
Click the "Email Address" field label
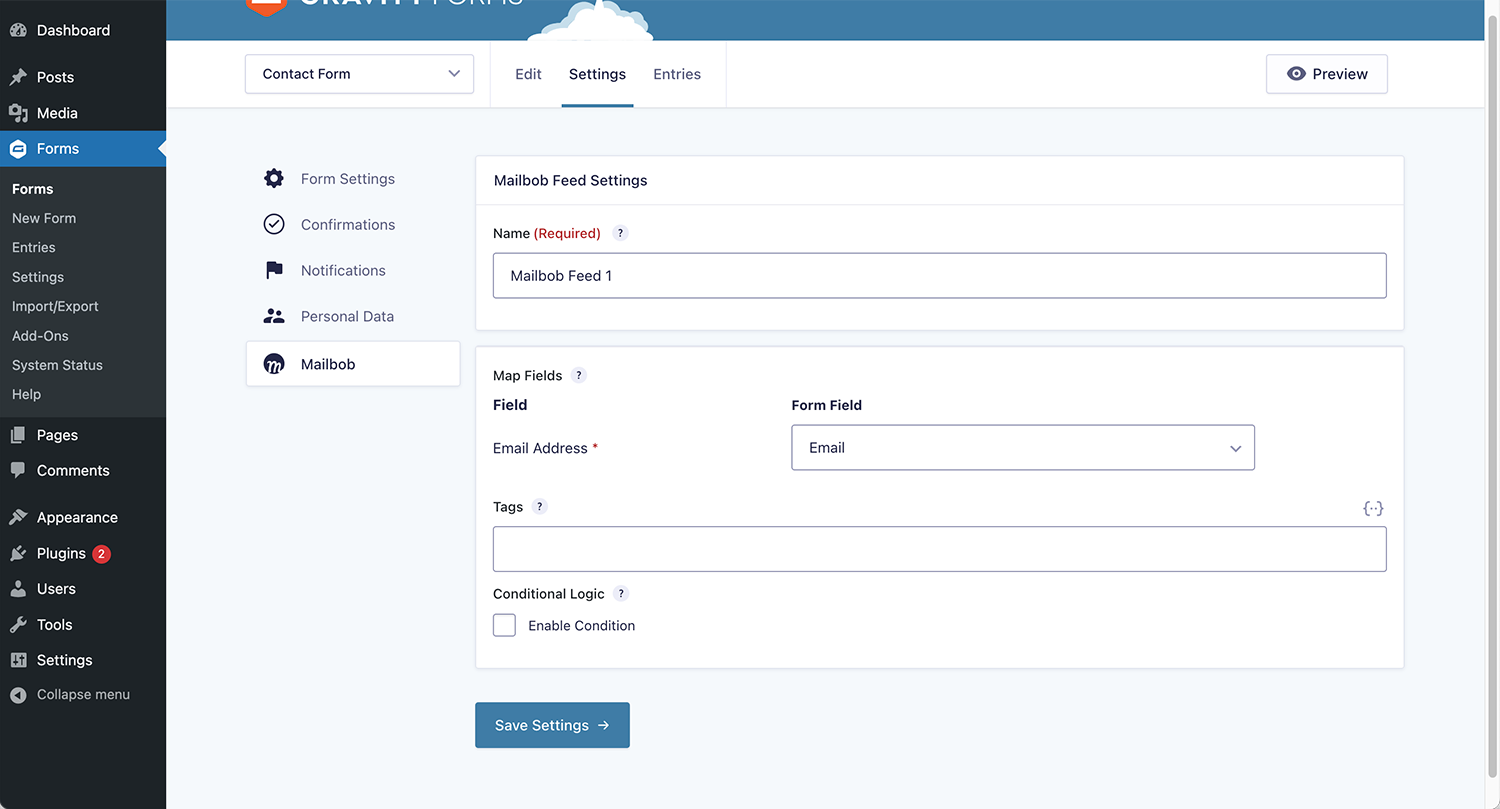(x=540, y=448)
